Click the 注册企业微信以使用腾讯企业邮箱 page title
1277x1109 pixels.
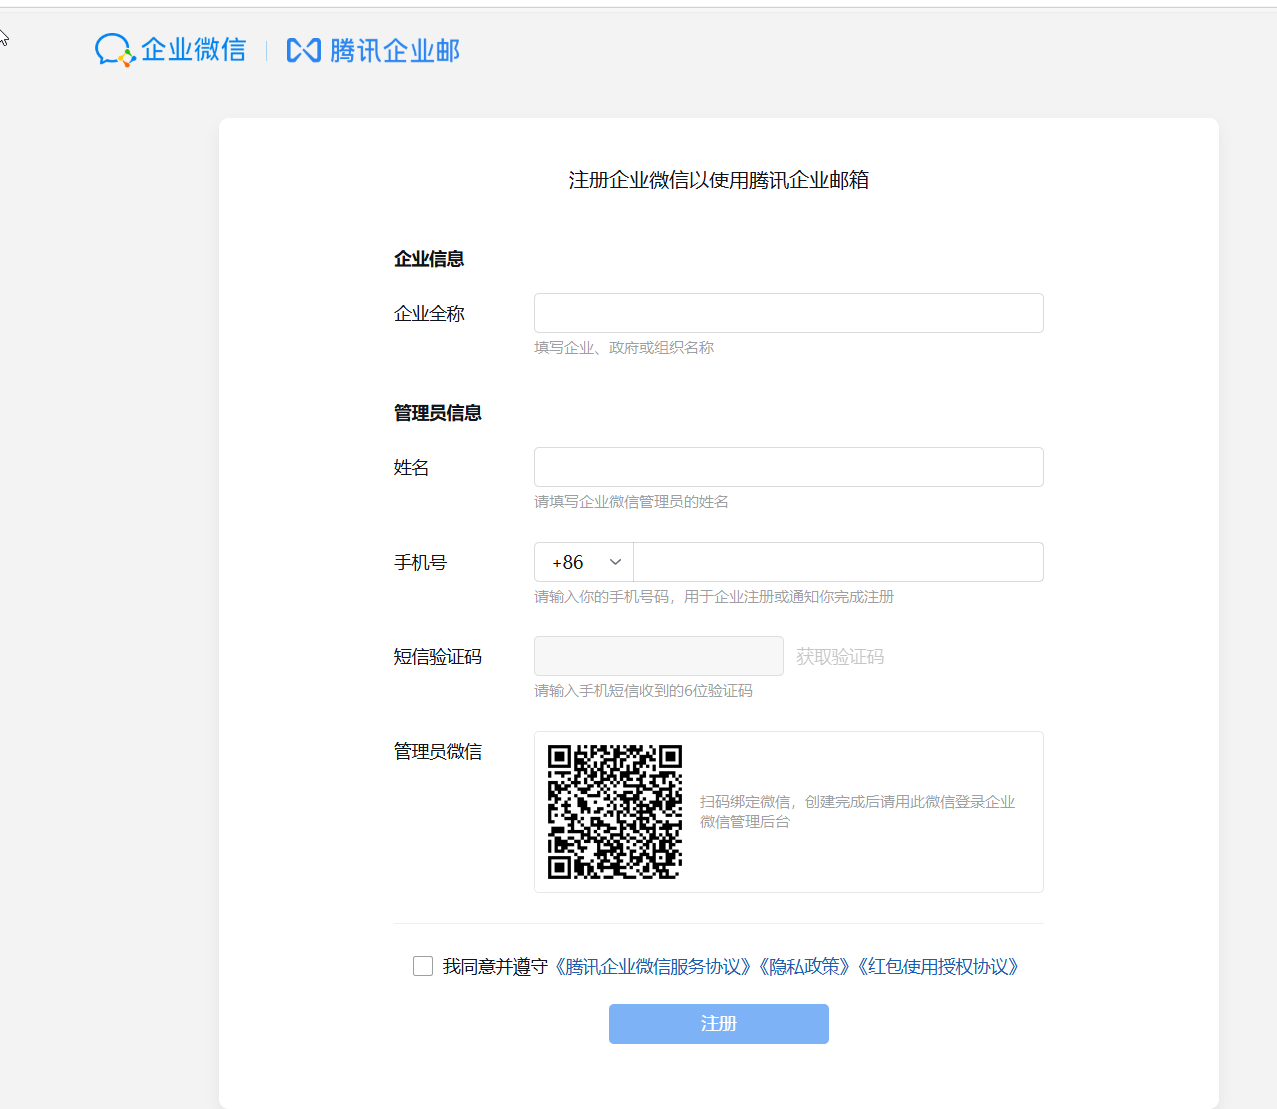coord(718,180)
